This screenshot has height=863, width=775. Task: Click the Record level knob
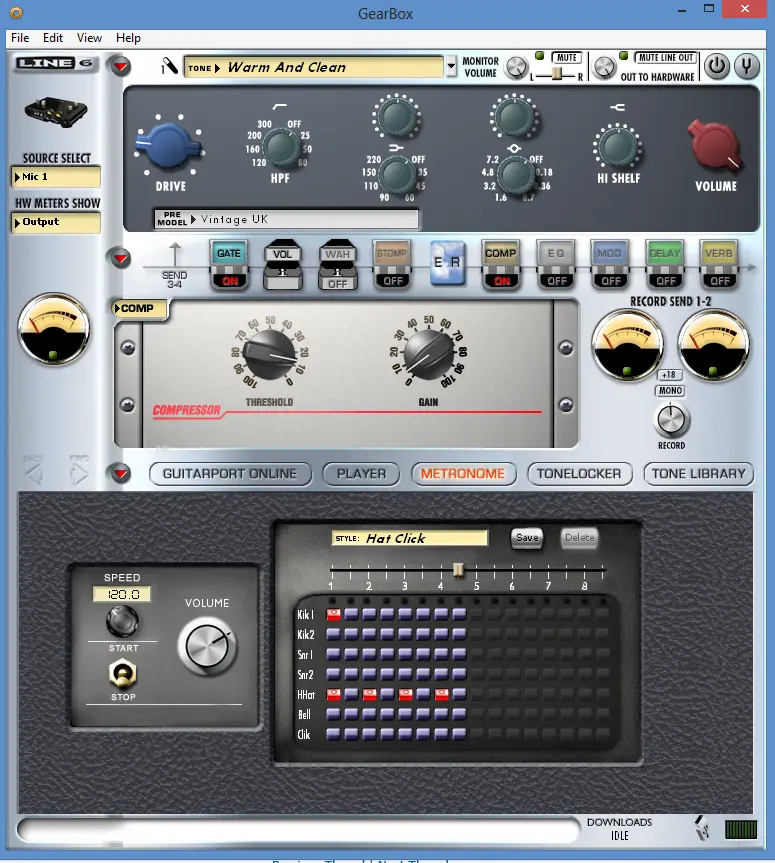click(x=671, y=420)
